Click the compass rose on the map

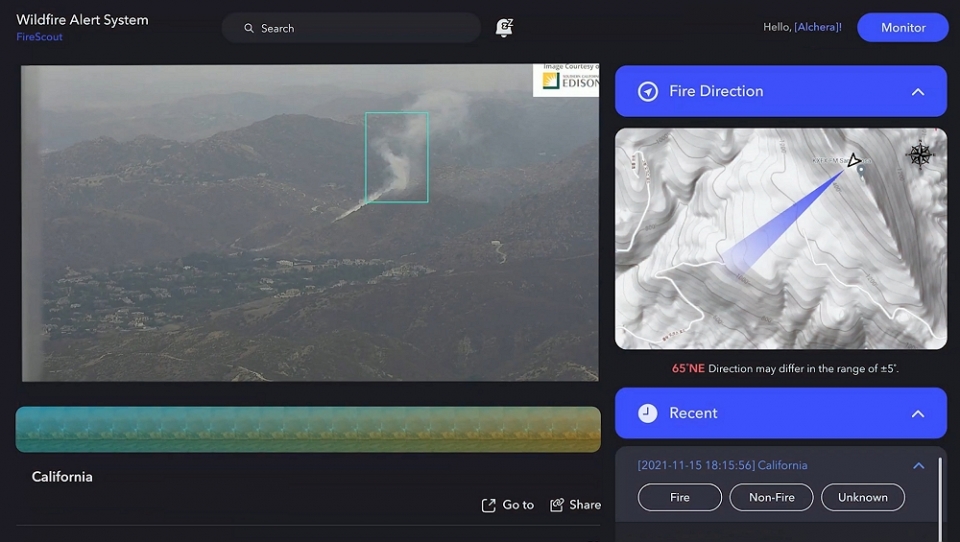point(919,155)
